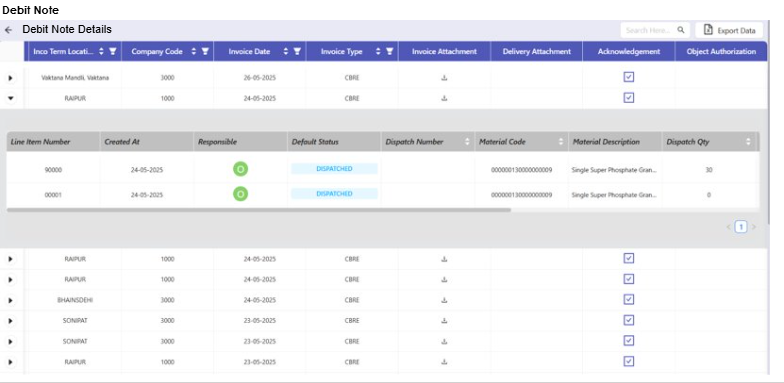Sort line items by Dispatch Number

pyautogui.click(x=468, y=142)
